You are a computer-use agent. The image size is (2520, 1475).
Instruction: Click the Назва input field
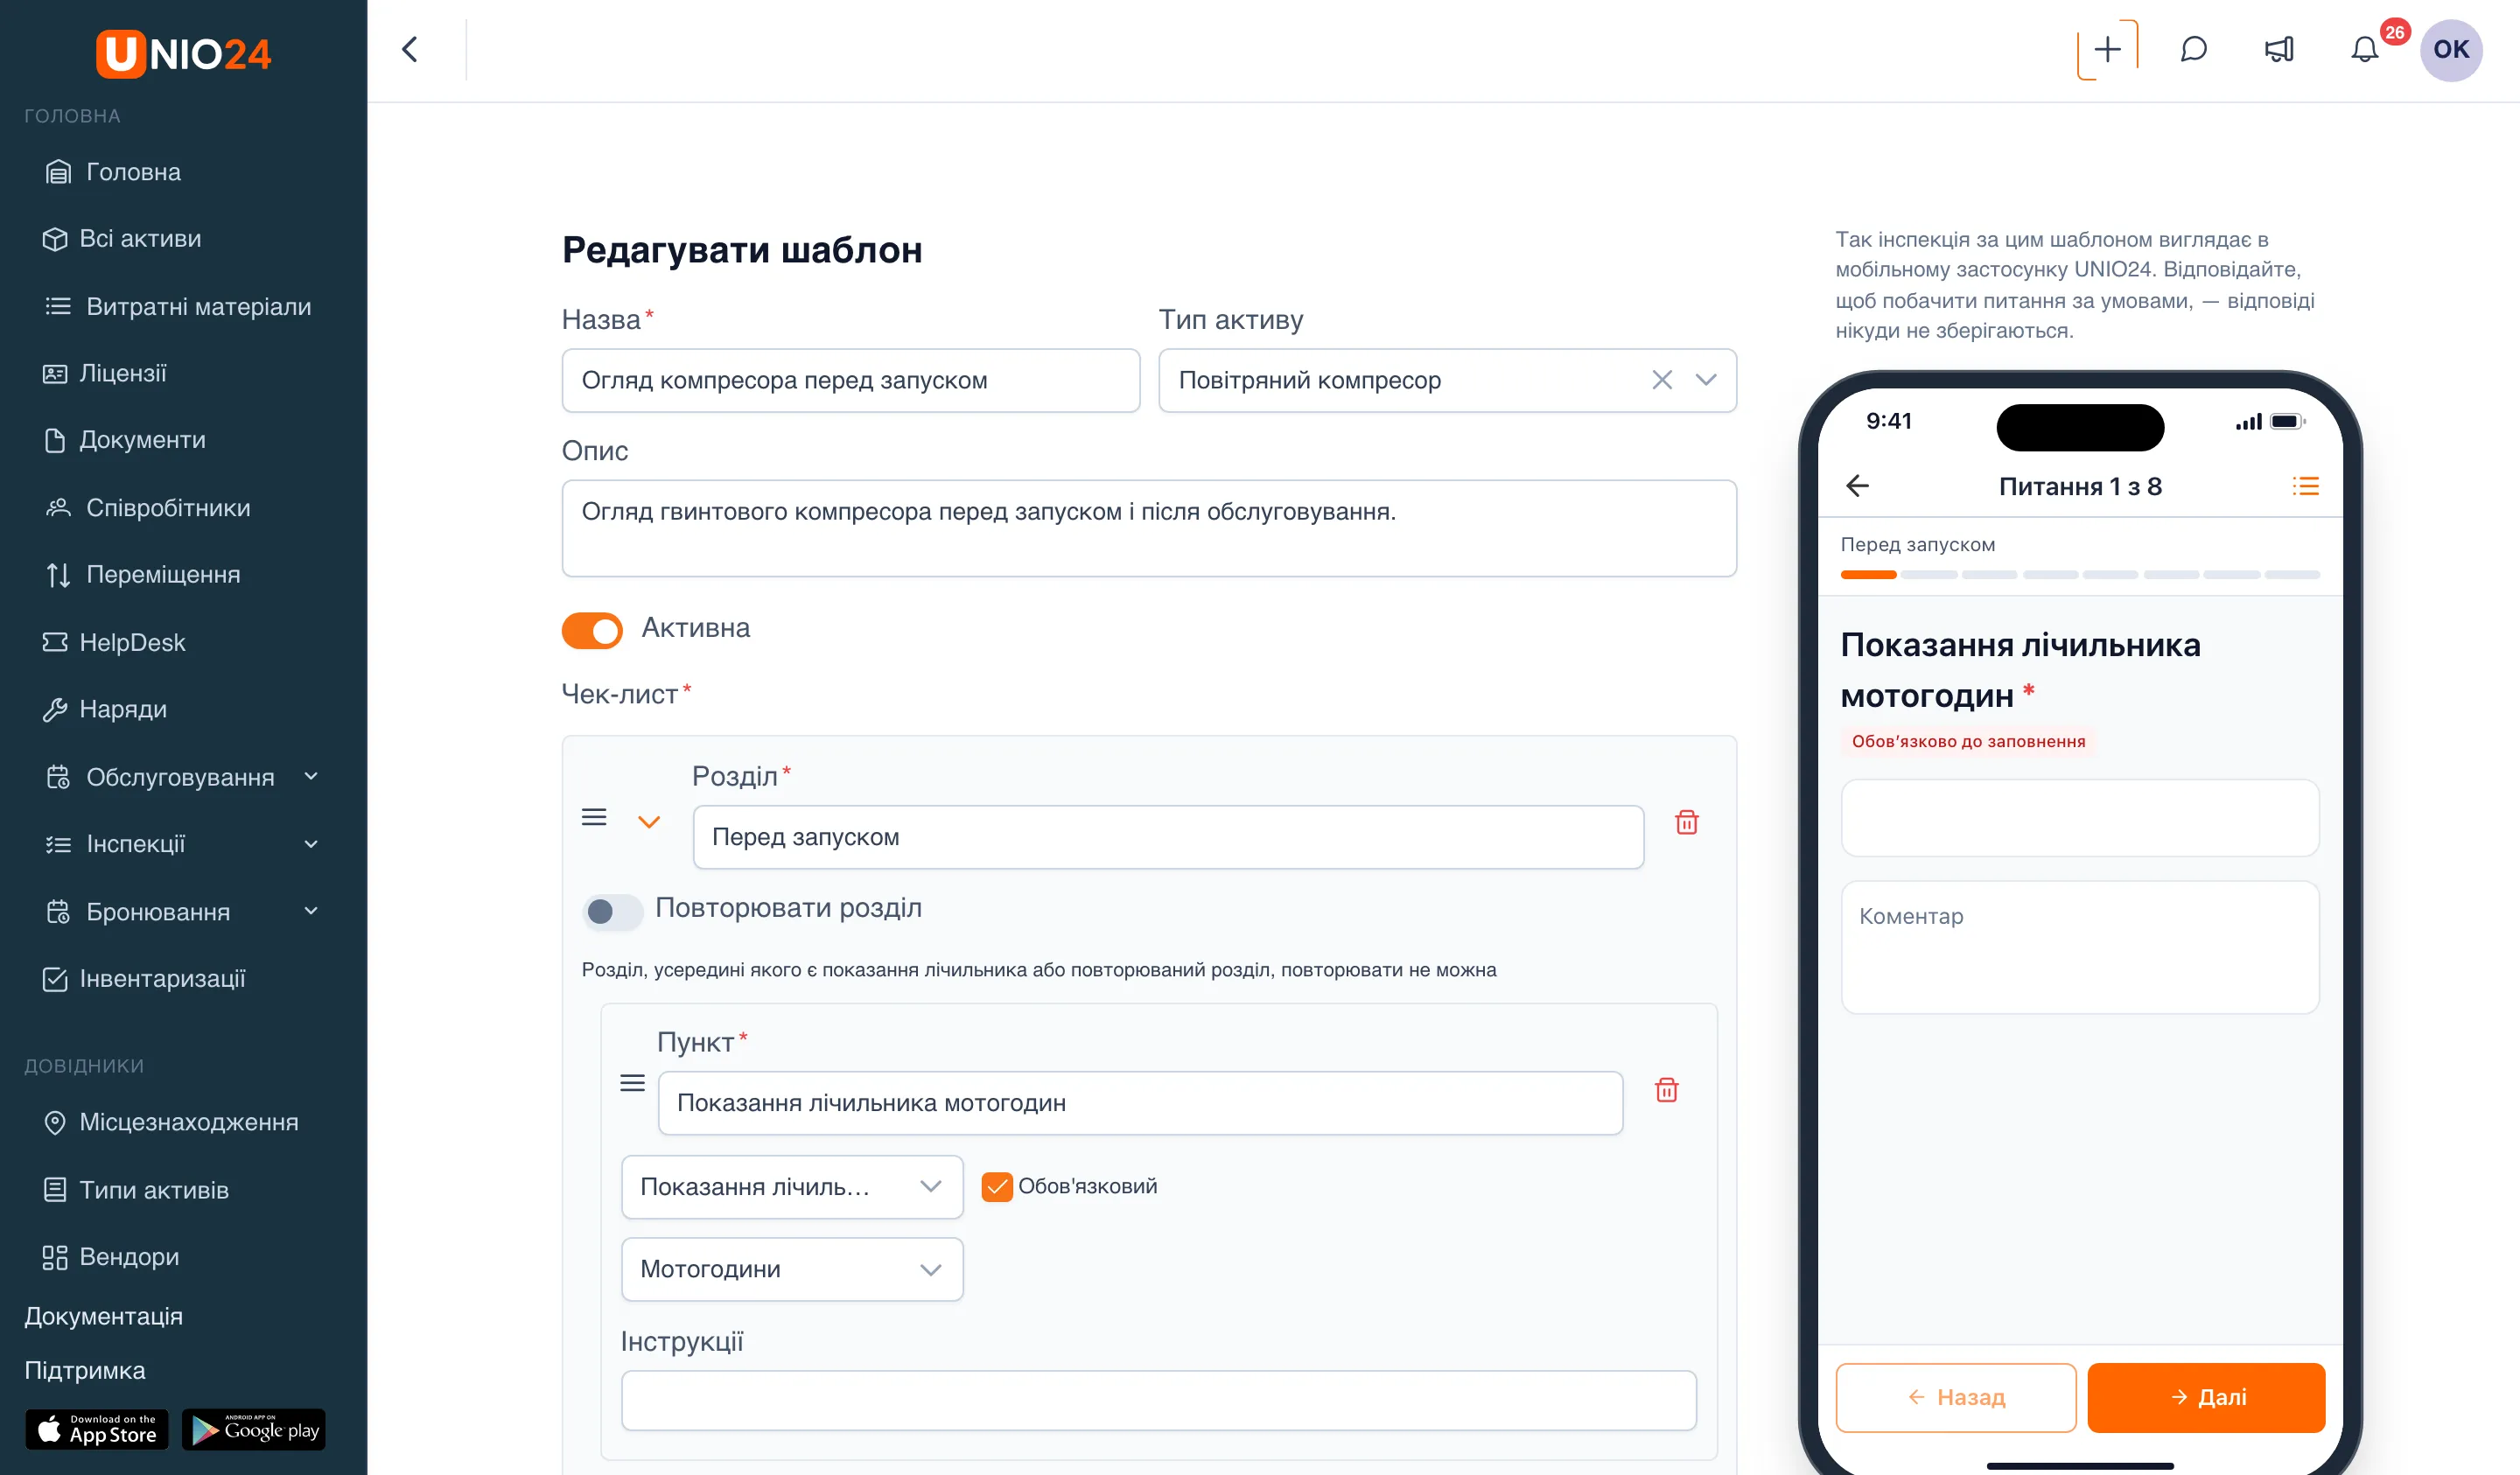pos(851,380)
